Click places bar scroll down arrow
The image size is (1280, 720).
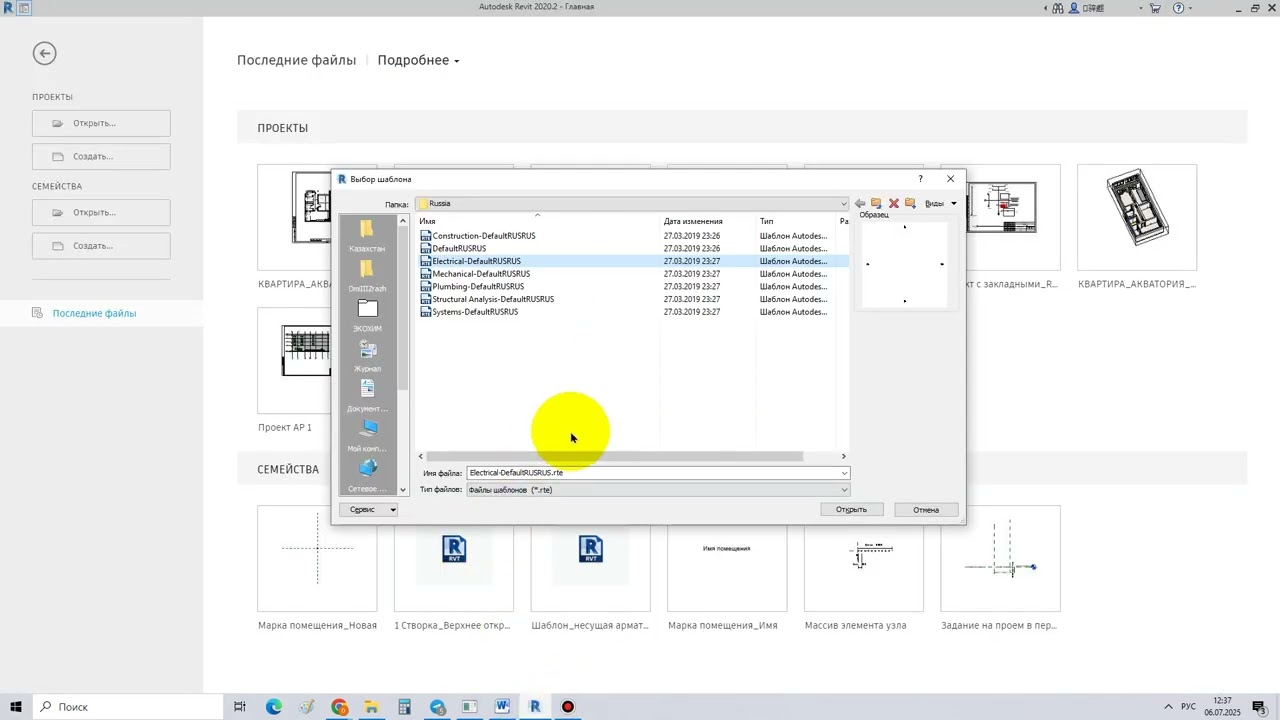403,490
